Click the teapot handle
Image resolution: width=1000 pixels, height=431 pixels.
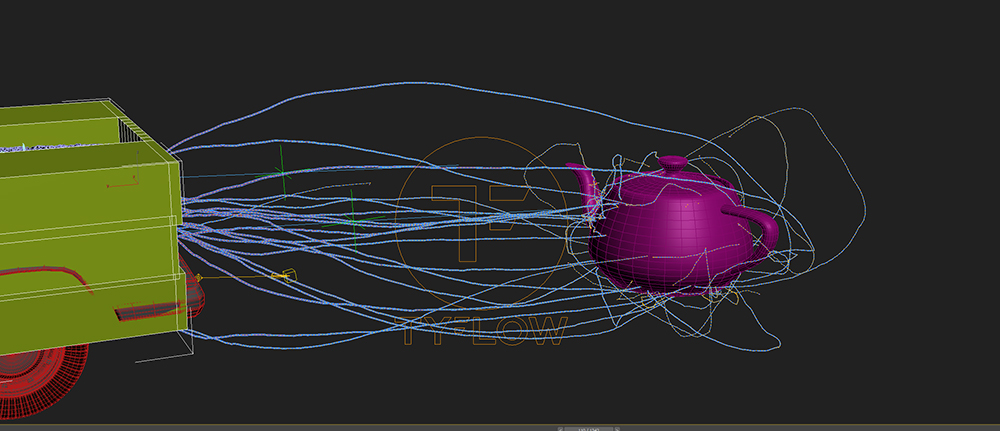[758, 228]
